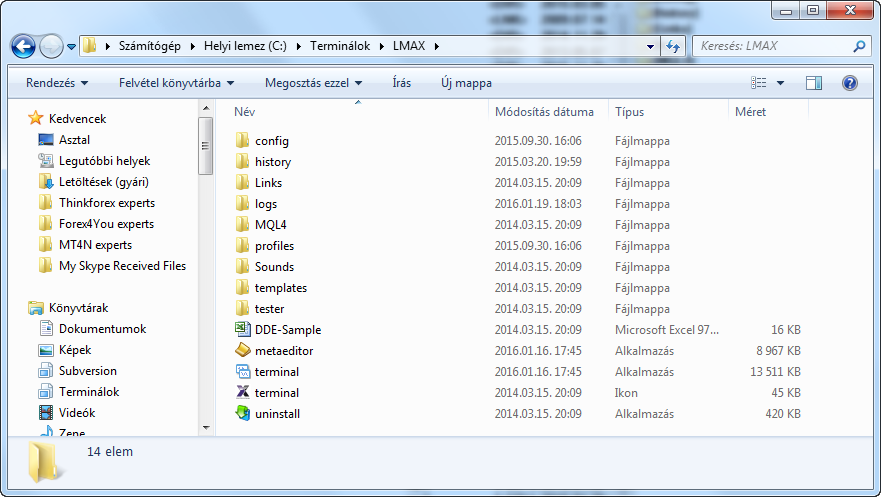Select Kedvencek in navigation pane

pos(78,118)
